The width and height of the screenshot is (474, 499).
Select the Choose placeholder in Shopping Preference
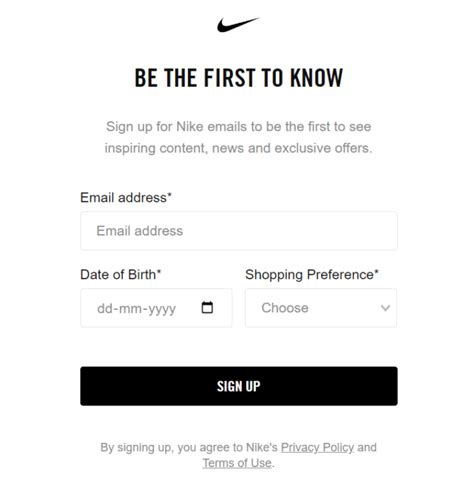point(285,308)
